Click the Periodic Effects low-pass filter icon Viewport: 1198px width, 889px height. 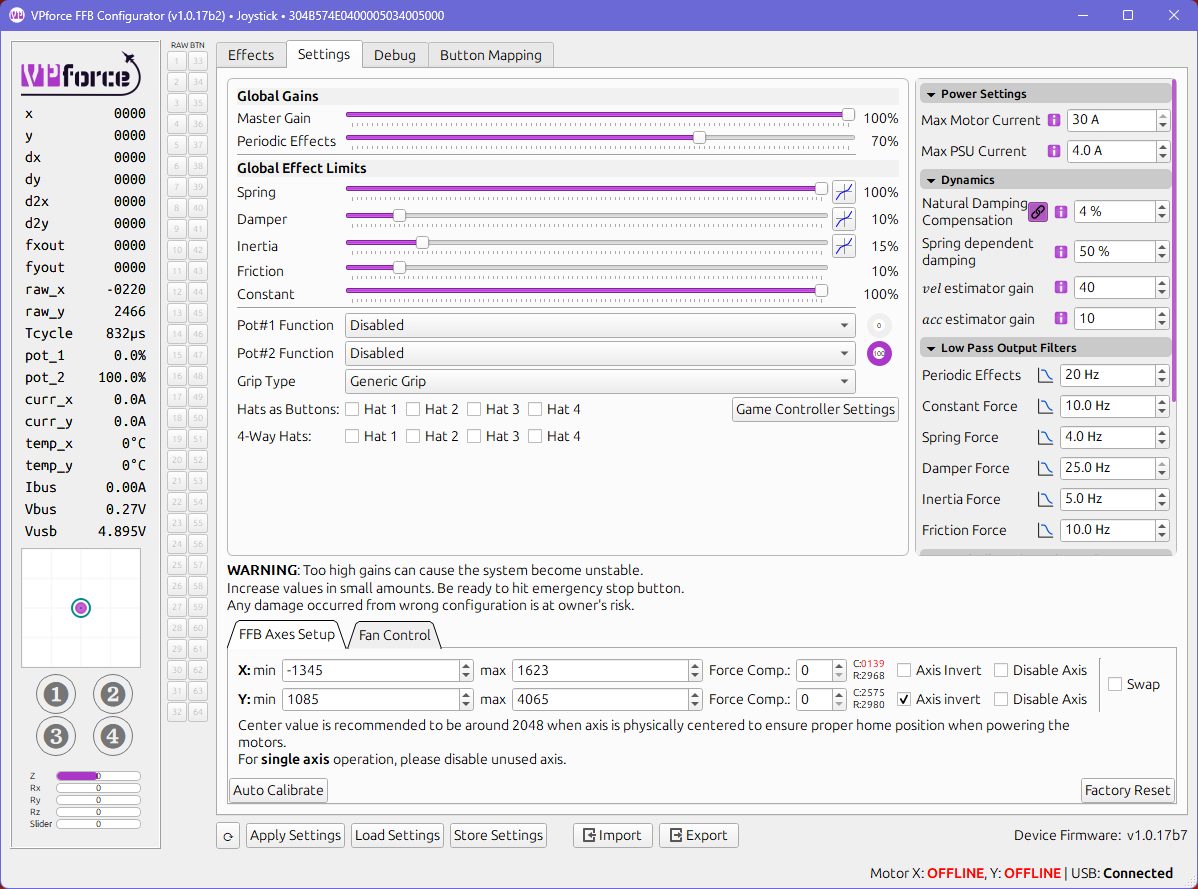pos(1044,375)
